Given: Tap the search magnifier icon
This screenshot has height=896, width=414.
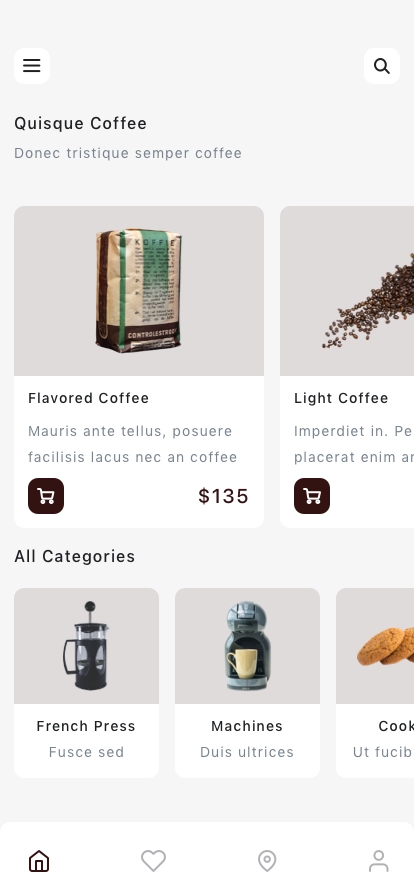Looking at the screenshot, I should click(x=382, y=66).
